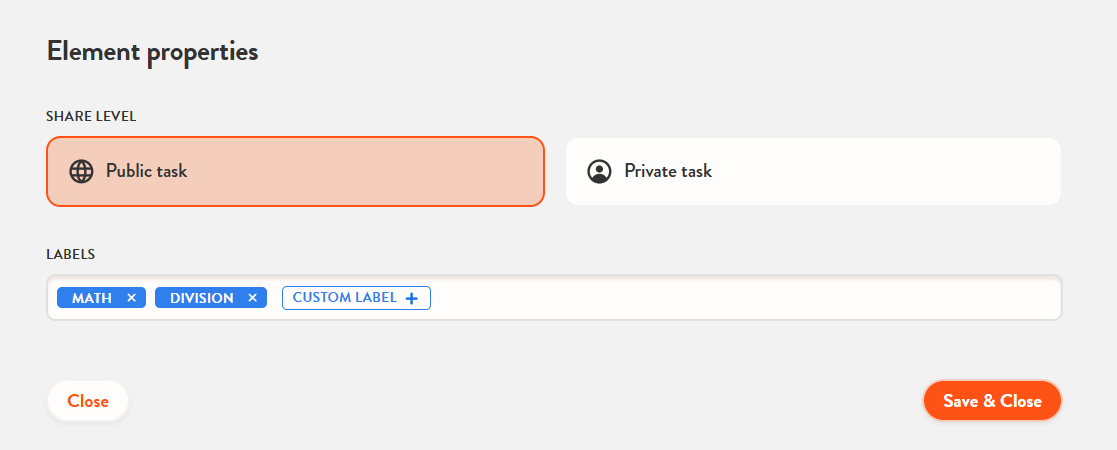The height and width of the screenshot is (450, 1117).
Task: Click the "Private task" text
Action: point(668,171)
